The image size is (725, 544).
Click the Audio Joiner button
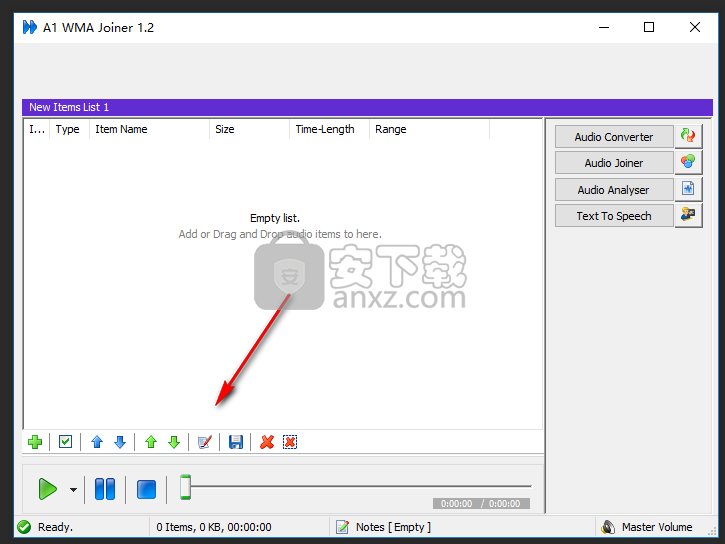614,163
